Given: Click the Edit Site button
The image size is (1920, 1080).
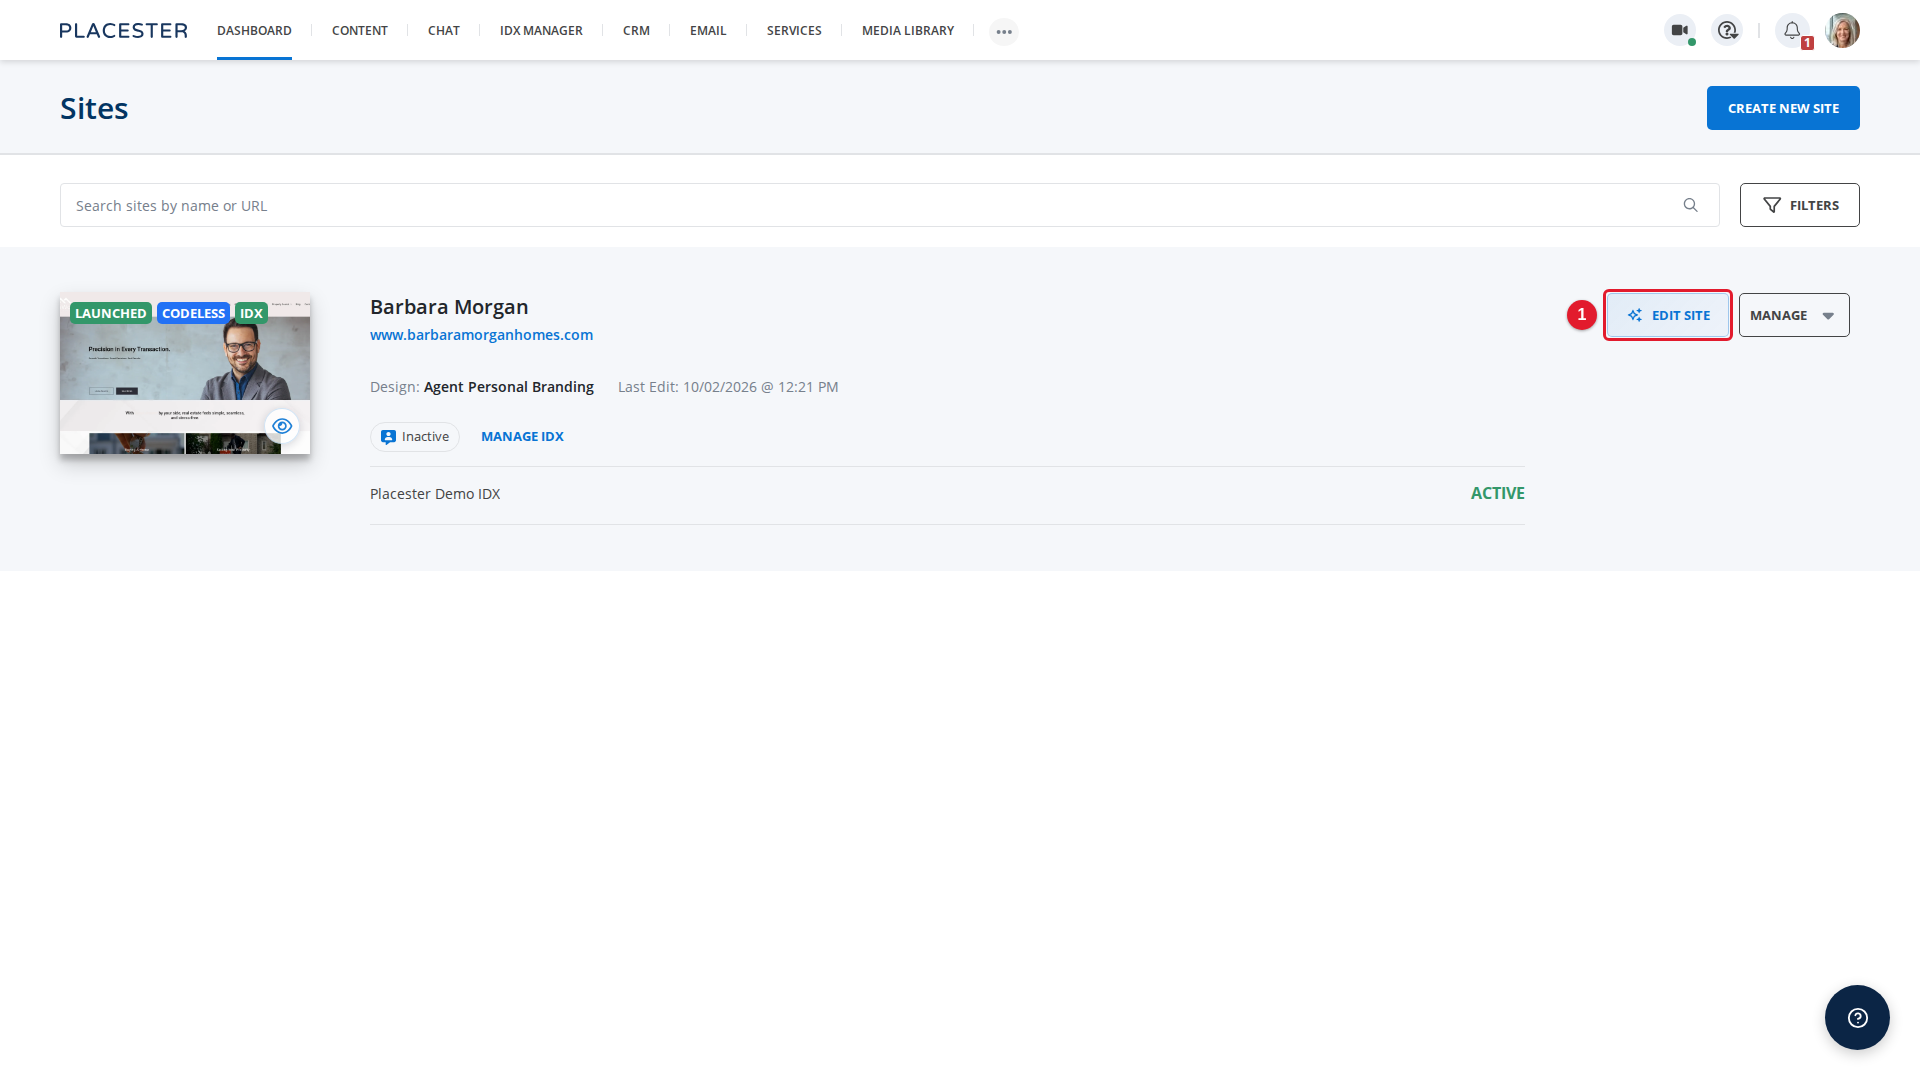Looking at the screenshot, I should pos(1668,315).
